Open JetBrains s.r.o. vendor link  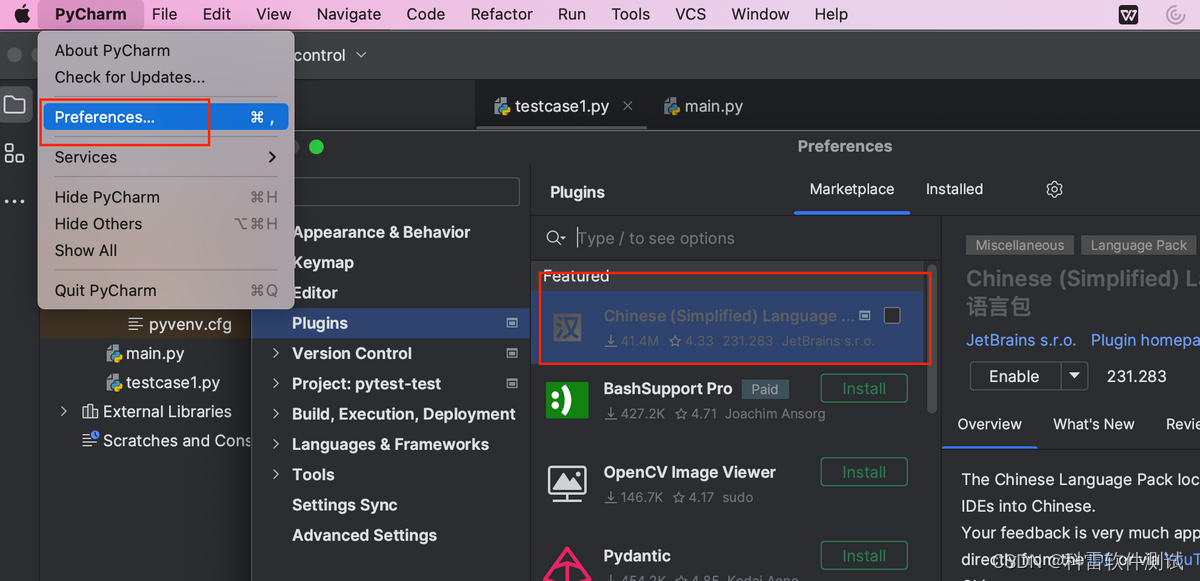point(1021,340)
